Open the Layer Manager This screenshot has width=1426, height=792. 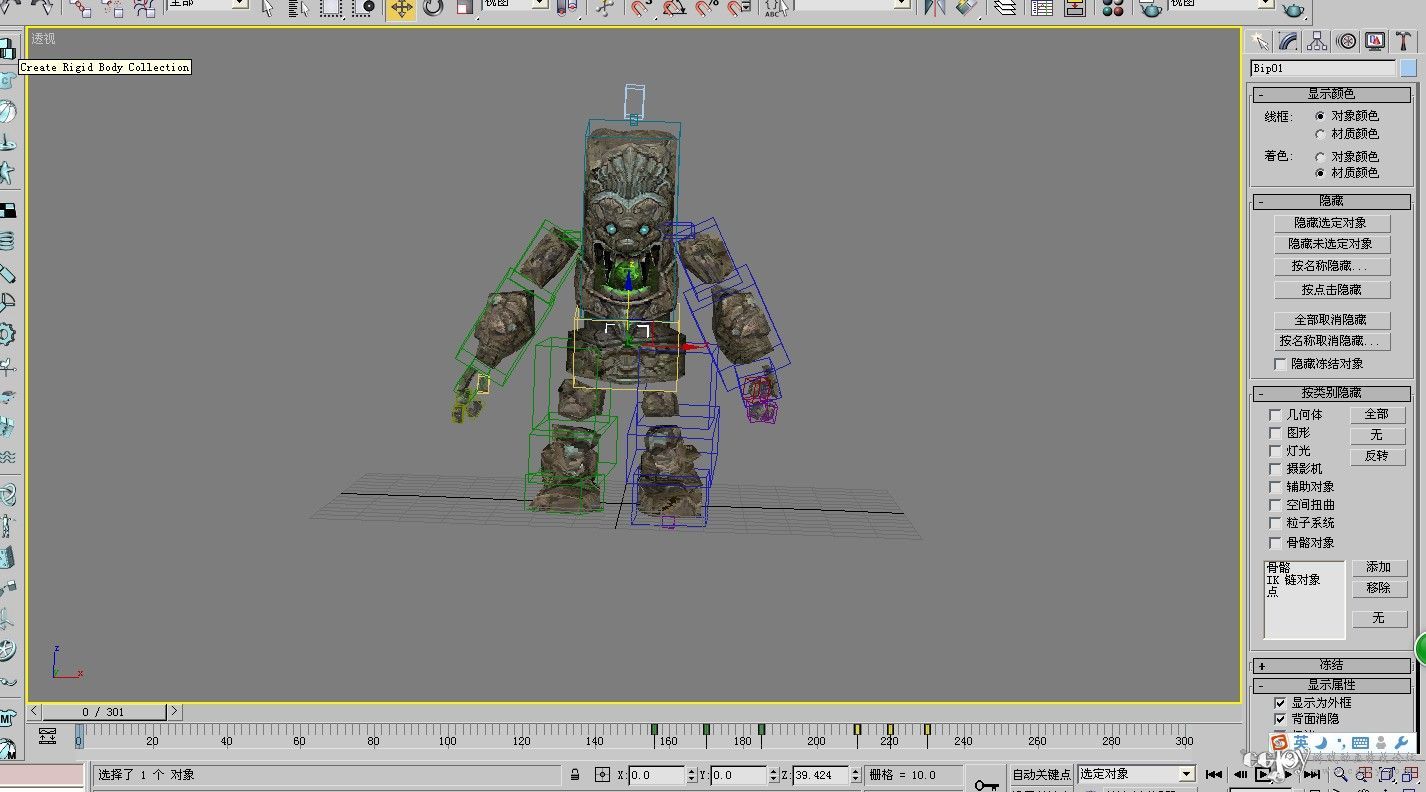click(x=1005, y=8)
